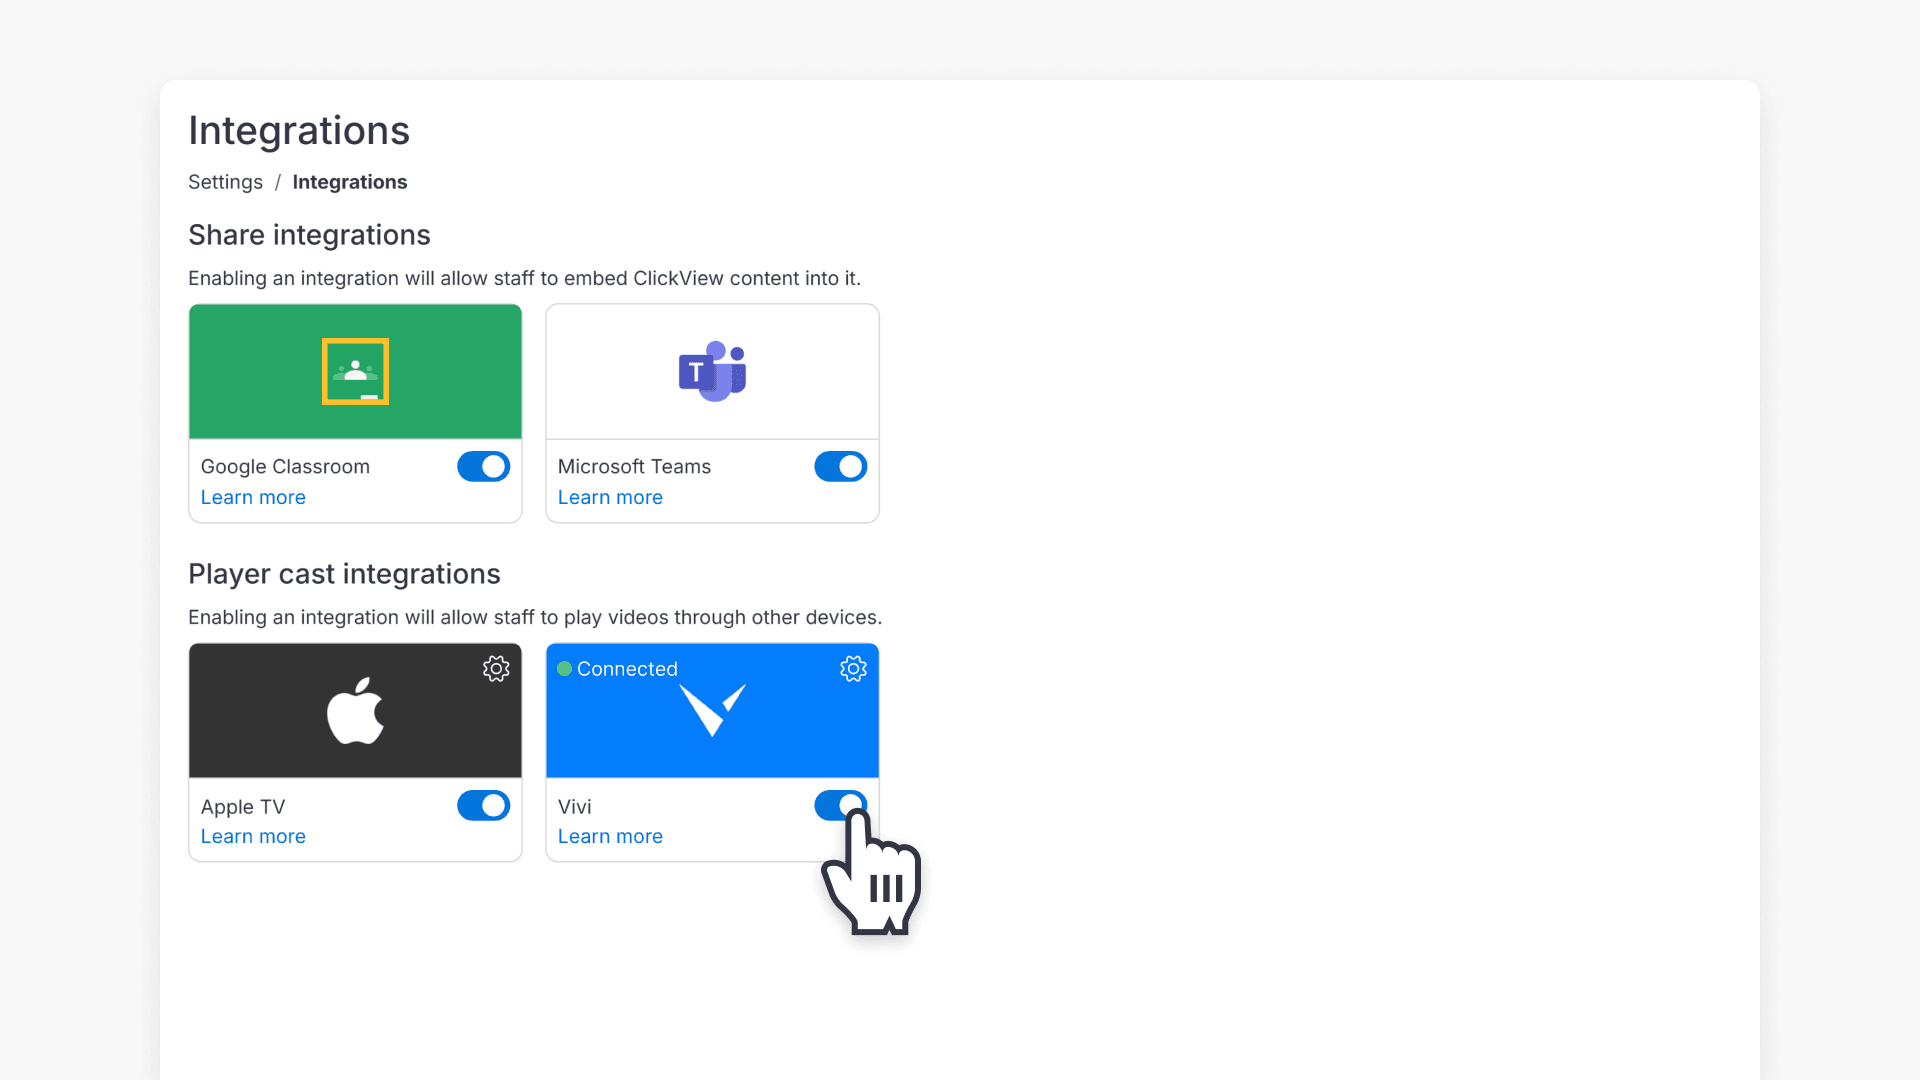This screenshot has height=1080, width=1920.
Task: Select the Microsoft Teams logo
Action: (712, 371)
